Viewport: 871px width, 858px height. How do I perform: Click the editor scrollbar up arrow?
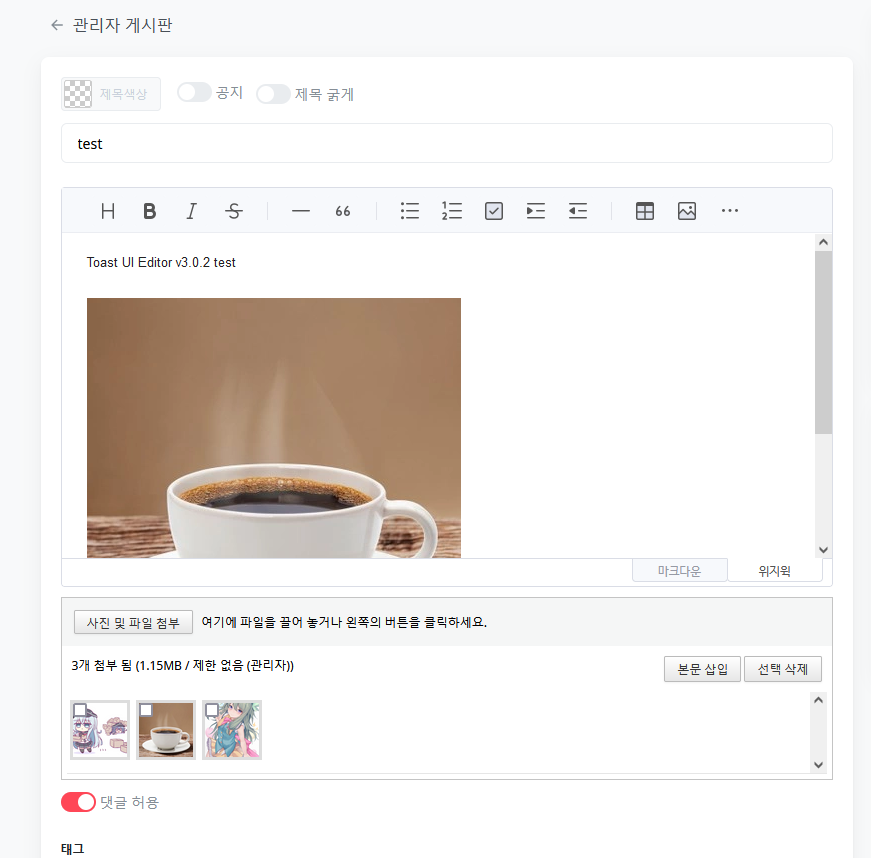click(823, 242)
